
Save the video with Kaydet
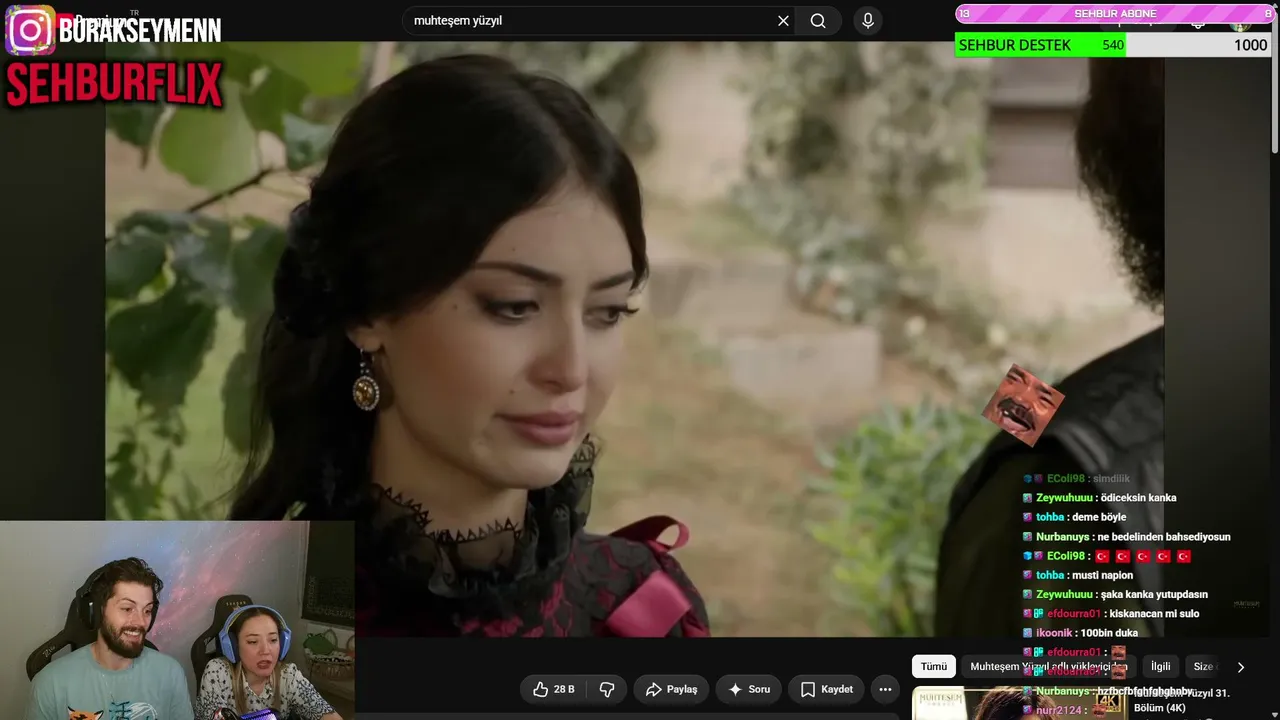click(x=827, y=689)
